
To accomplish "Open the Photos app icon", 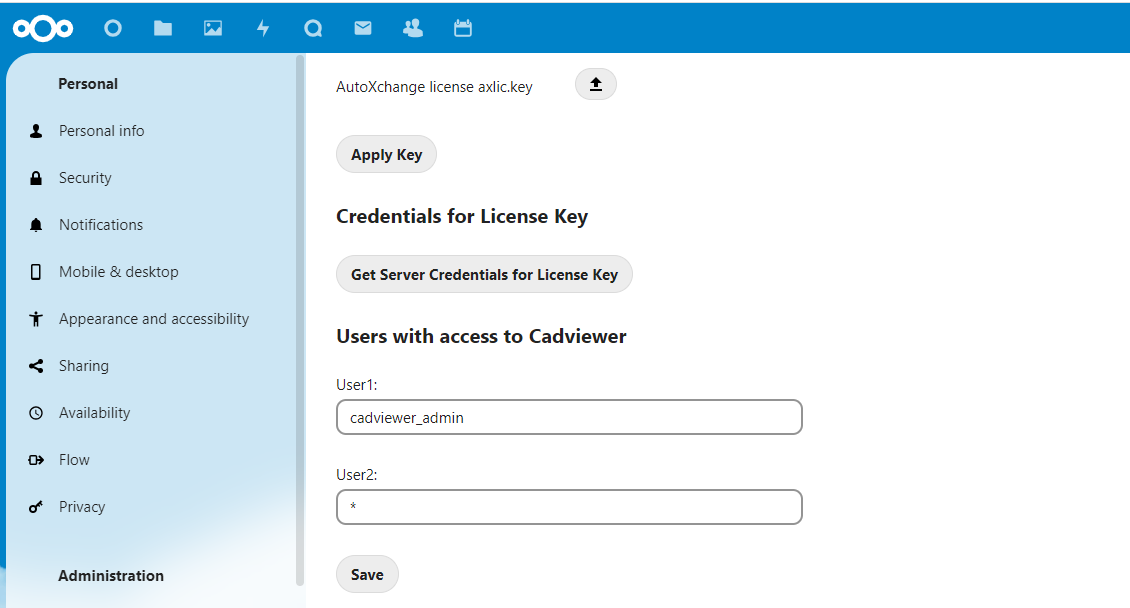I will coord(213,28).
